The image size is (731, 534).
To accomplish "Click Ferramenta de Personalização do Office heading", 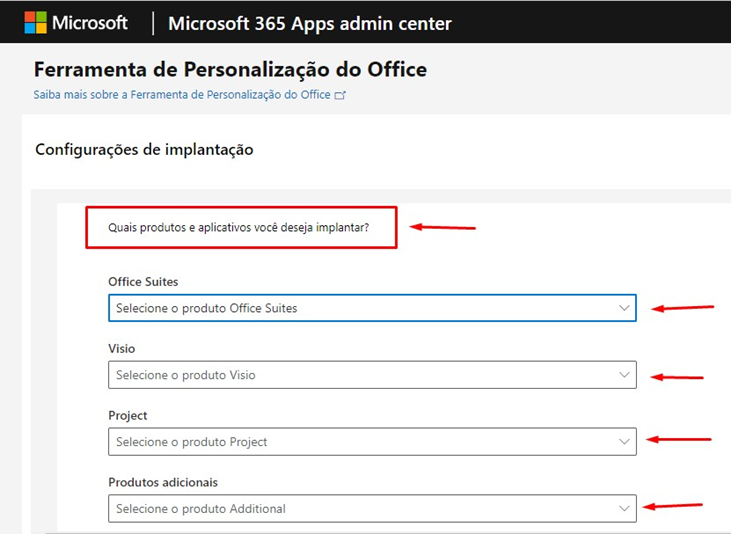I will pos(230,69).
